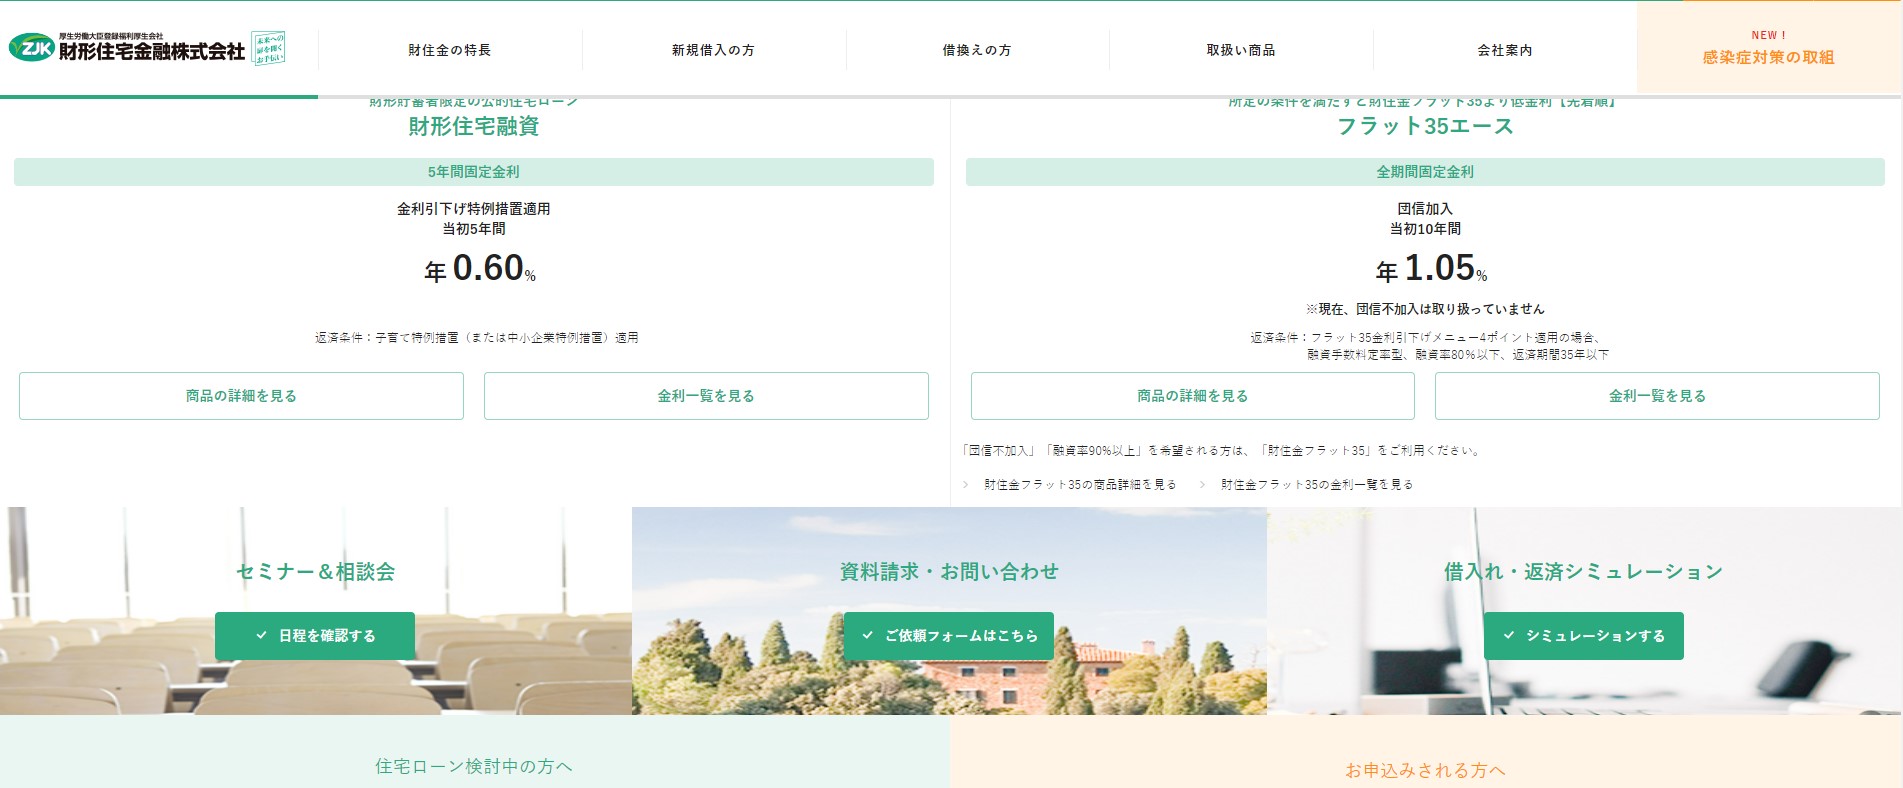Click the 5年間固定金利 label bar
This screenshot has width=1903, height=788.
[x=474, y=172]
